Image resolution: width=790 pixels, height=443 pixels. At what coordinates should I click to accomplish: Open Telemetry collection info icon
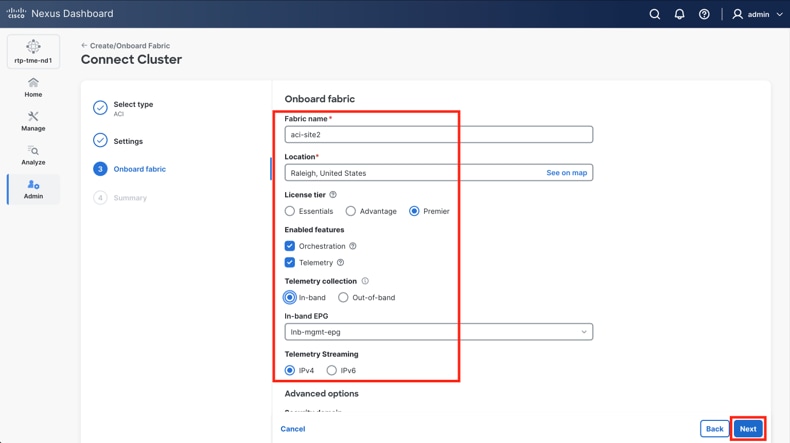click(365, 281)
